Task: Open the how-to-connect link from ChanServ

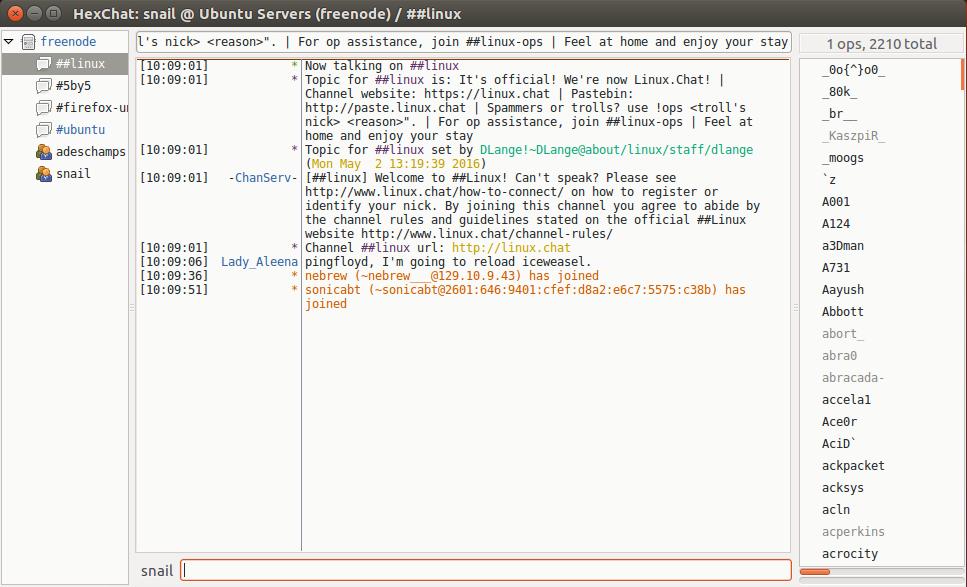Action: coord(434,192)
